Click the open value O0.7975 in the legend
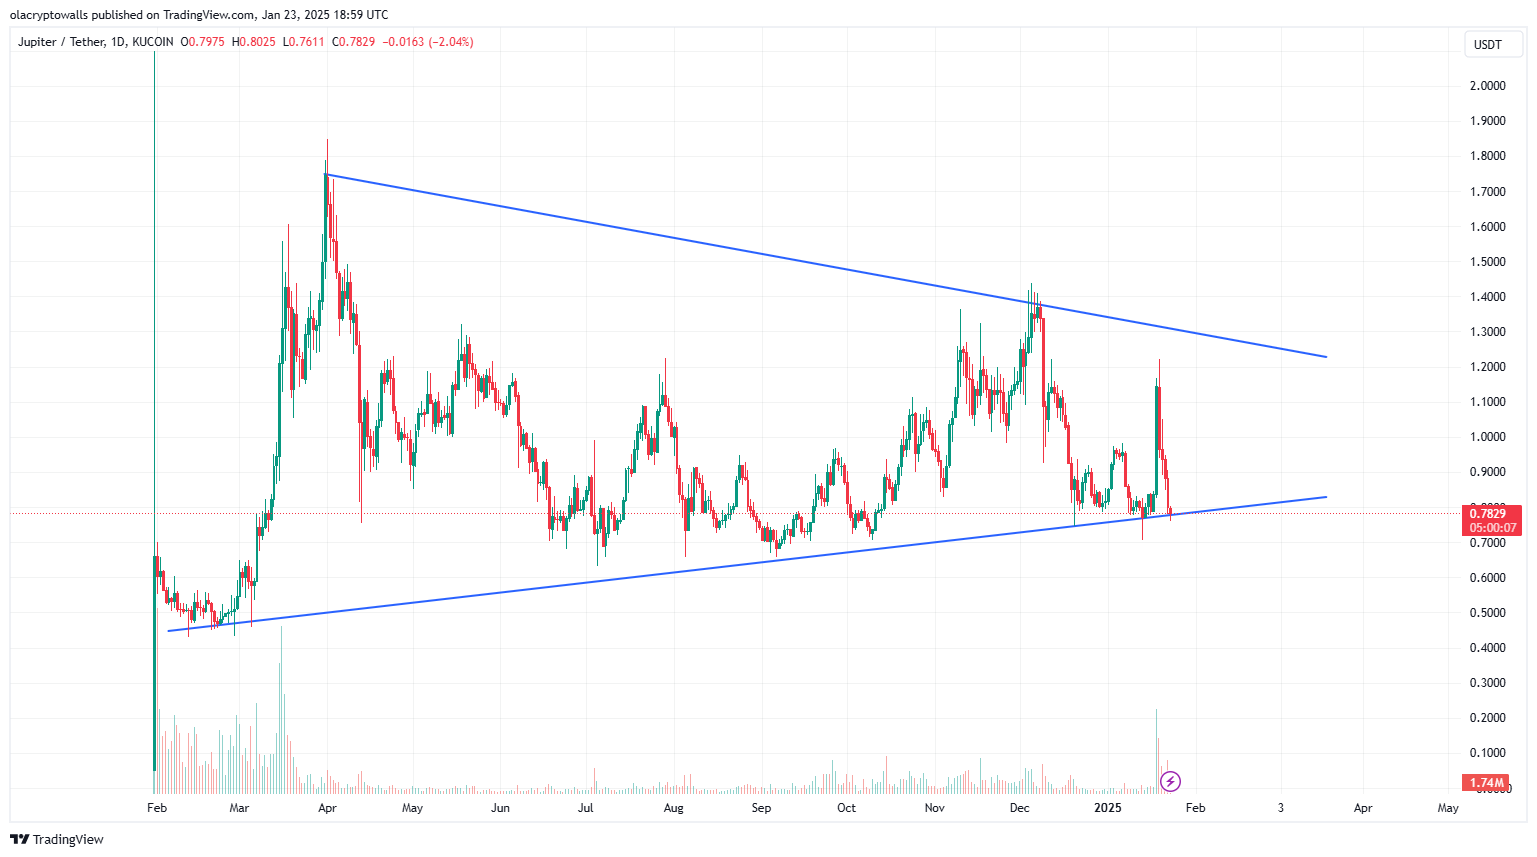Screen dimensions: 1537x857 tap(203, 42)
